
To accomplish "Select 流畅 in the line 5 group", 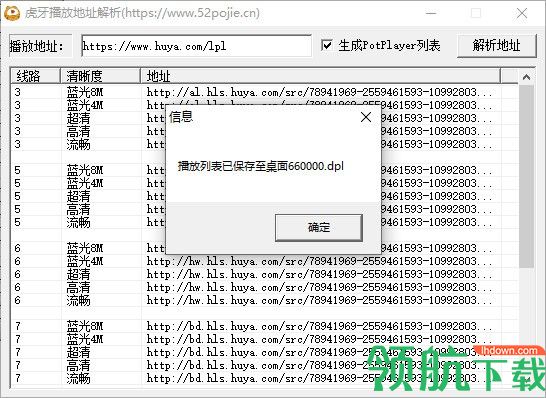I will [78, 222].
